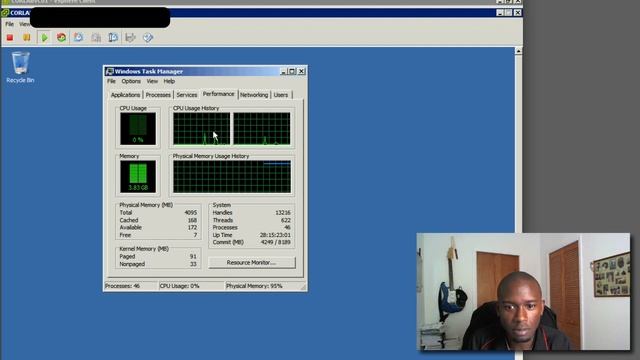Viewport: 640px width, 360px height.
Task: Switch to the Services tab
Action: tap(187, 95)
